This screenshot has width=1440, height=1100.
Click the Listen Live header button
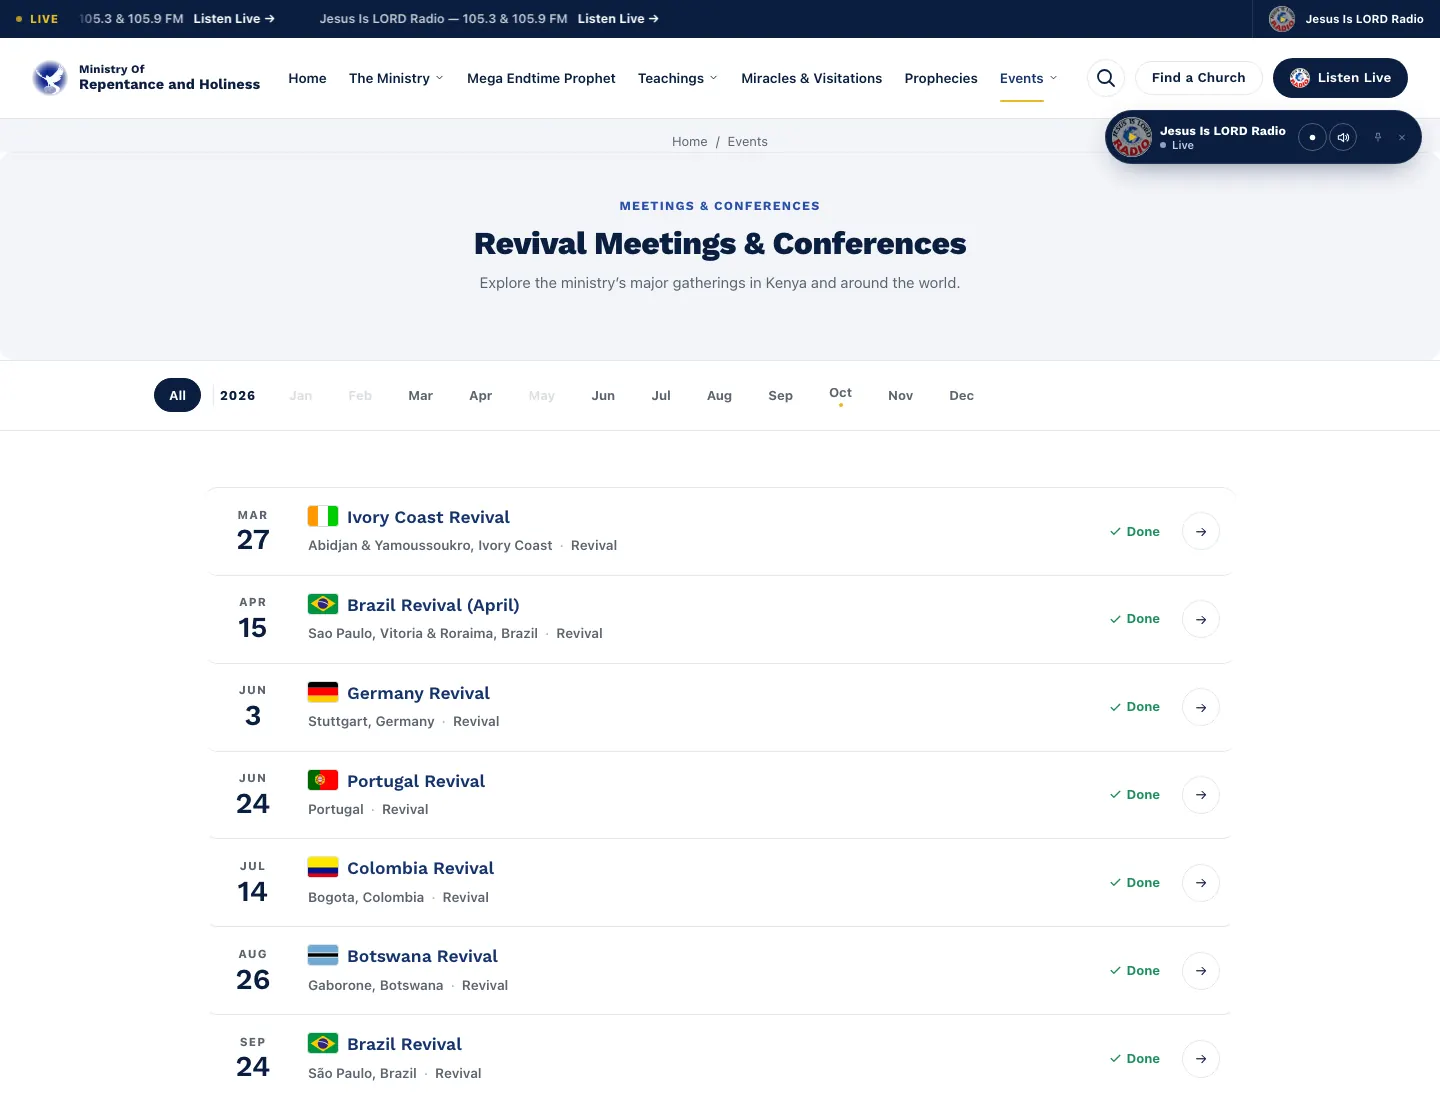point(1340,77)
